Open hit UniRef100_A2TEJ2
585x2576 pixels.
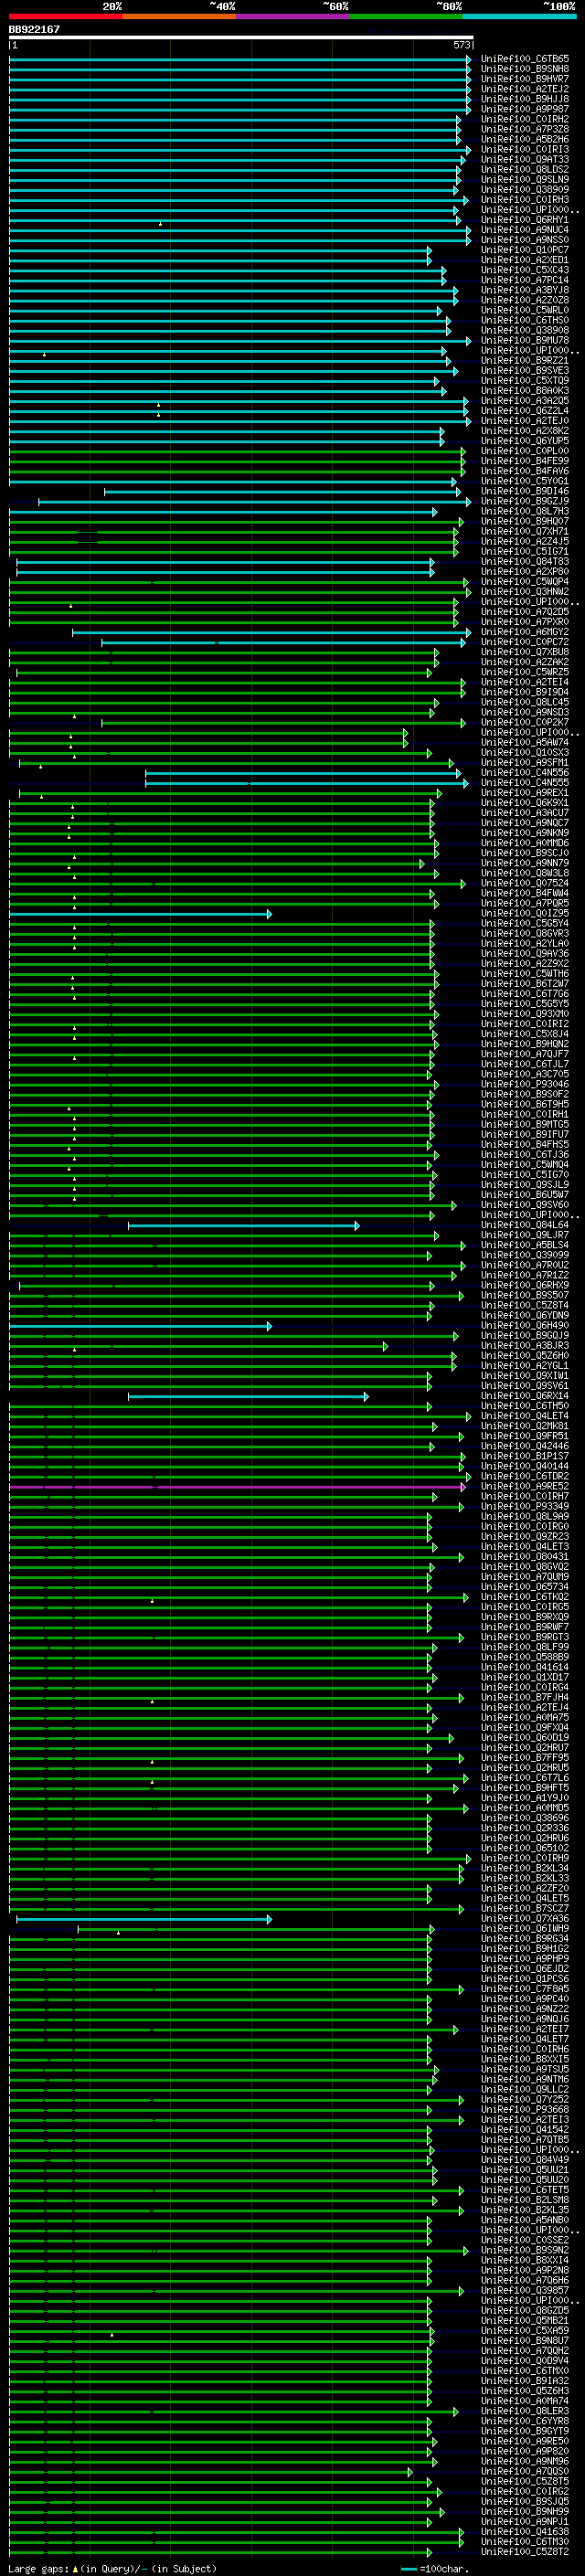pyautogui.click(x=525, y=89)
